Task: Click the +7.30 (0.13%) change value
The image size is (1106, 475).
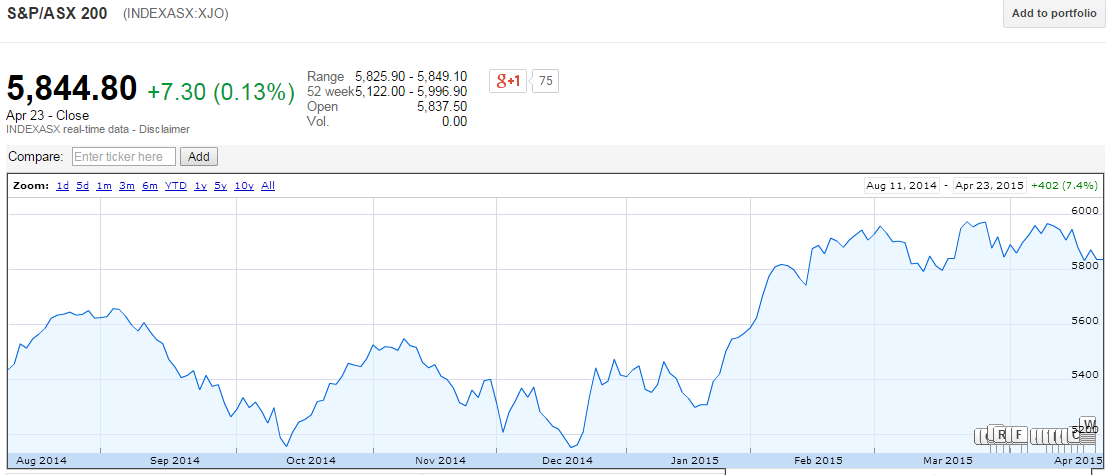Action: (221, 92)
